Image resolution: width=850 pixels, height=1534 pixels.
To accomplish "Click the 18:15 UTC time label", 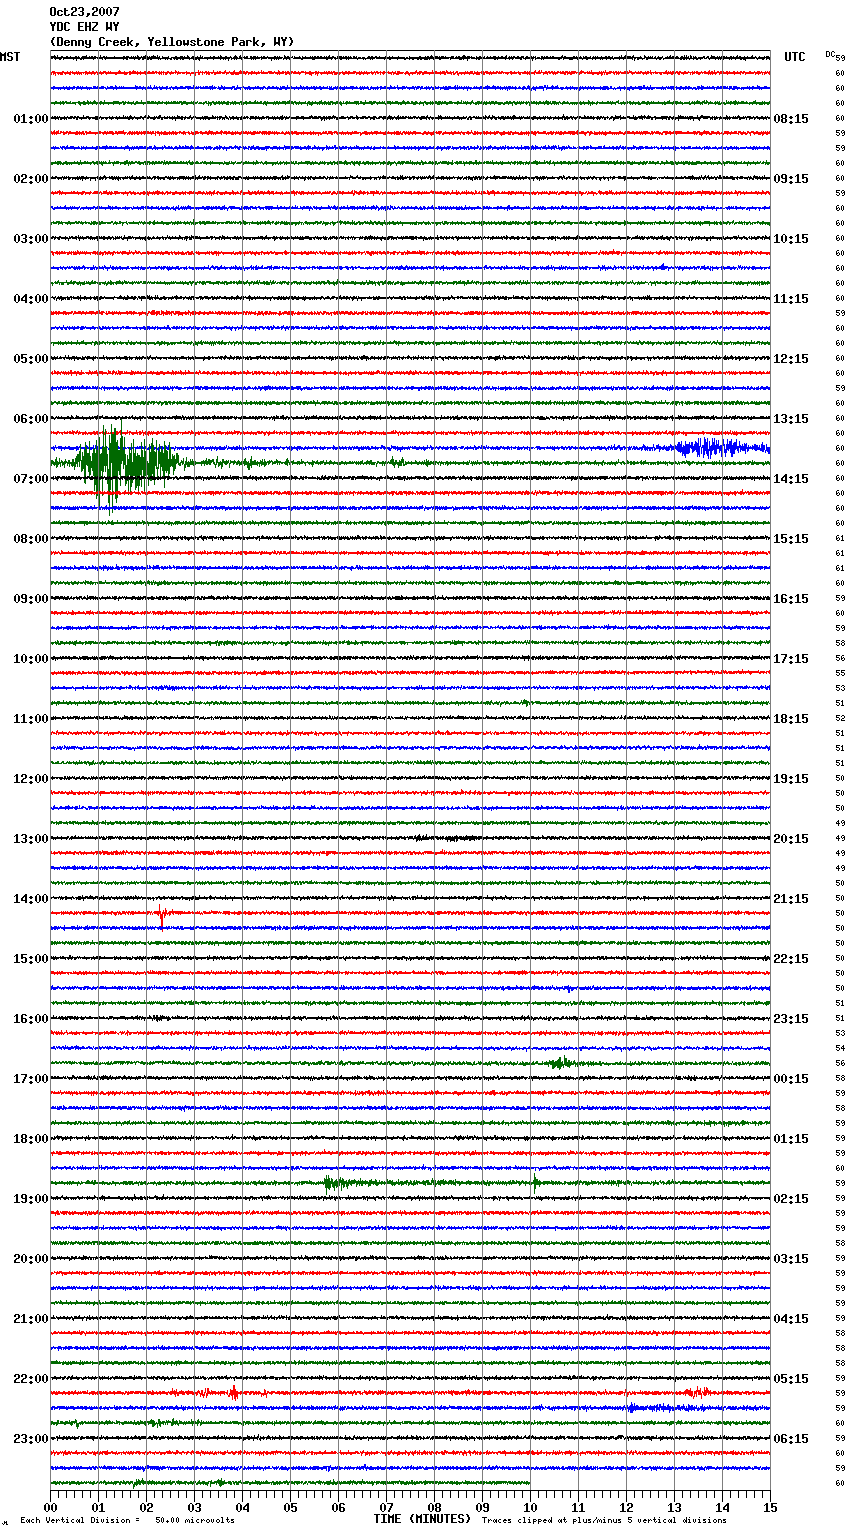I will click(791, 719).
